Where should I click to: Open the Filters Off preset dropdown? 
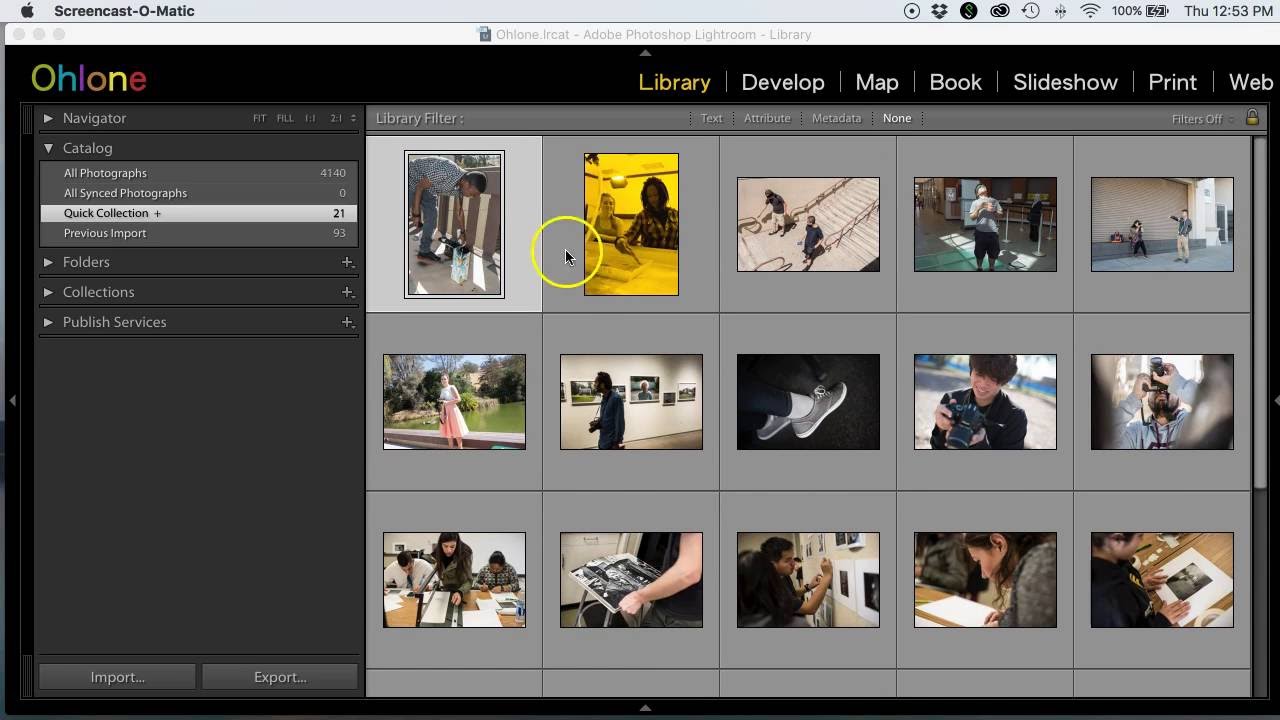1202,119
